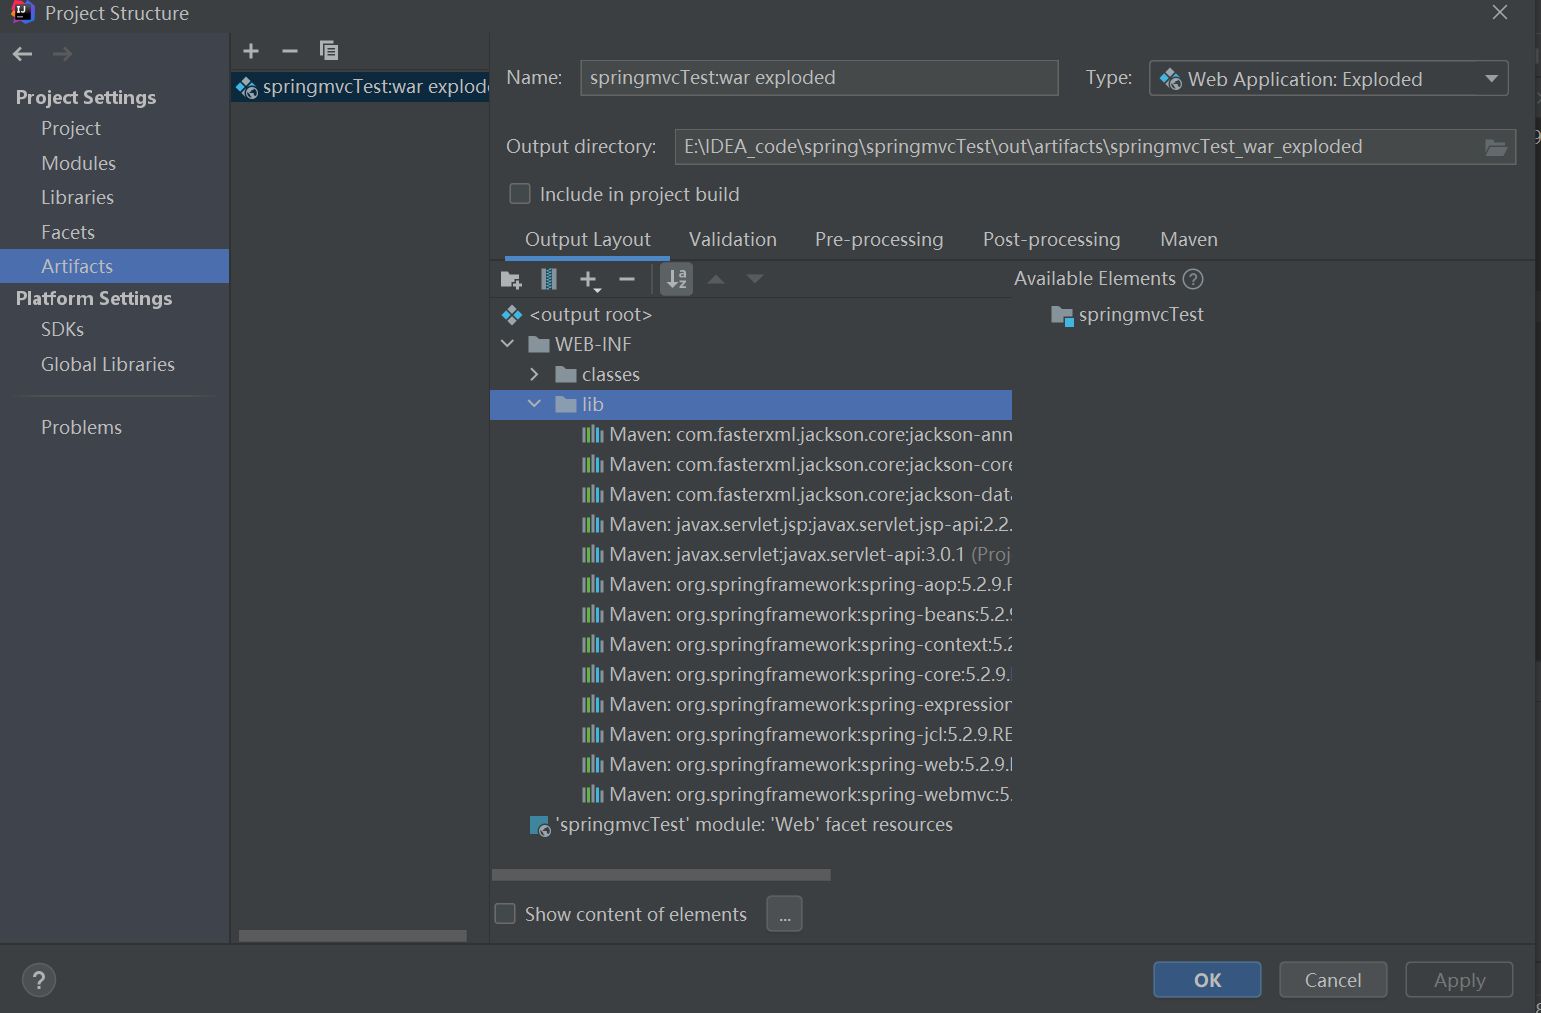This screenshot has height=1013, width=1541.
Task: Move the selected element up
Action: coord(716,279)
